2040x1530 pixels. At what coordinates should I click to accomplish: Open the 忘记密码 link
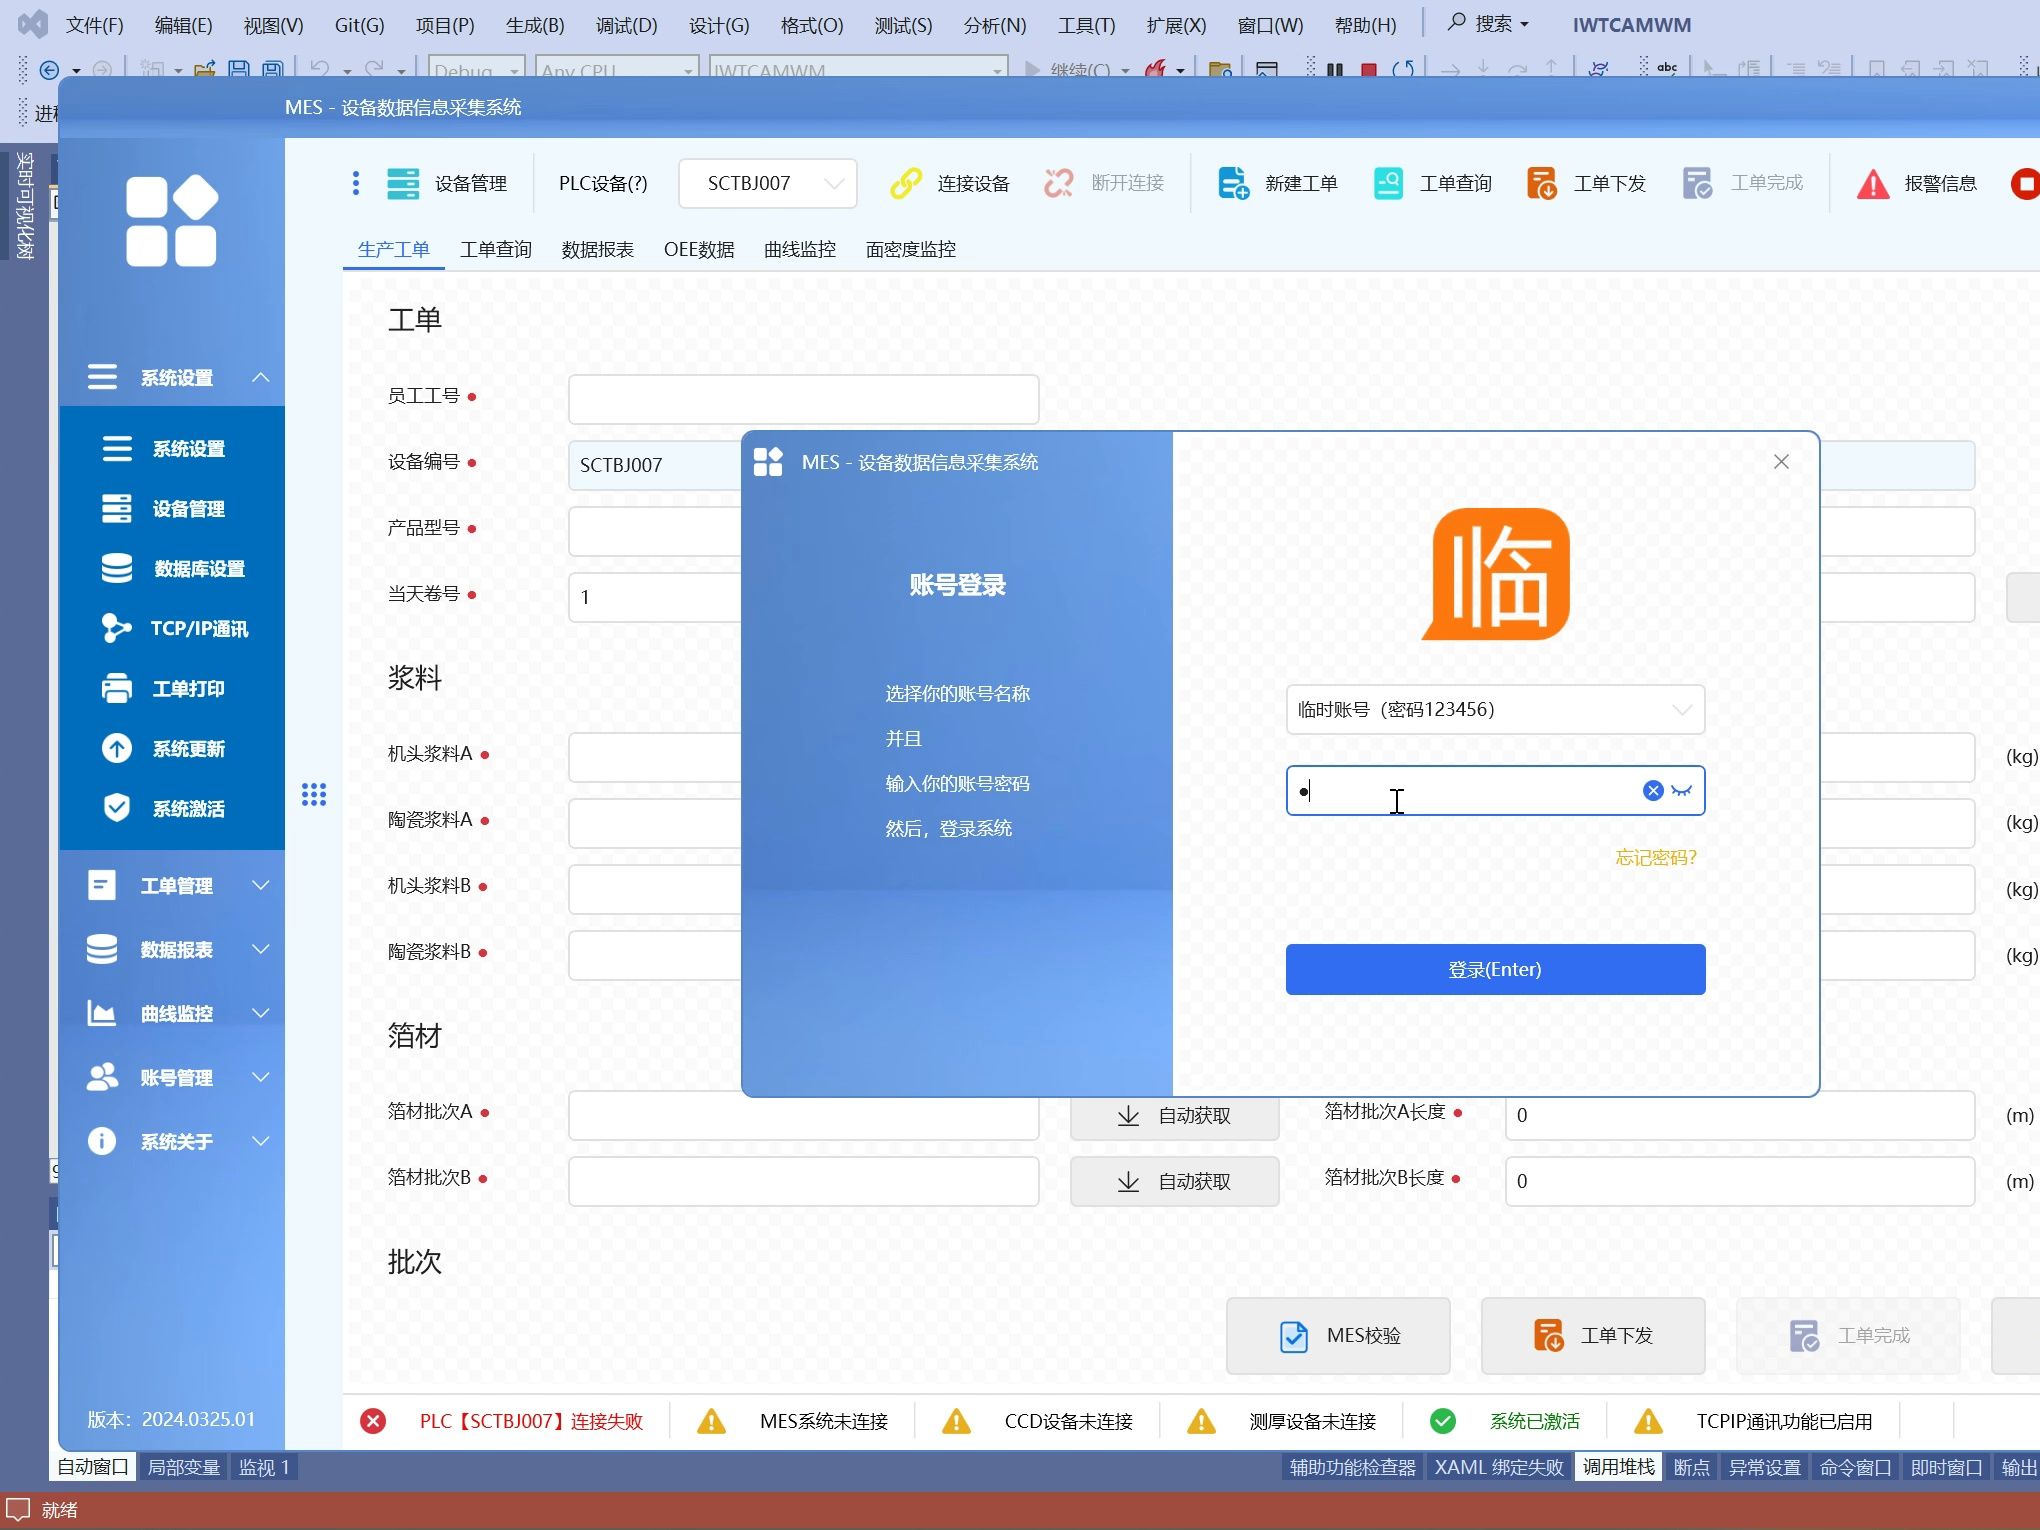[1655, 857]
